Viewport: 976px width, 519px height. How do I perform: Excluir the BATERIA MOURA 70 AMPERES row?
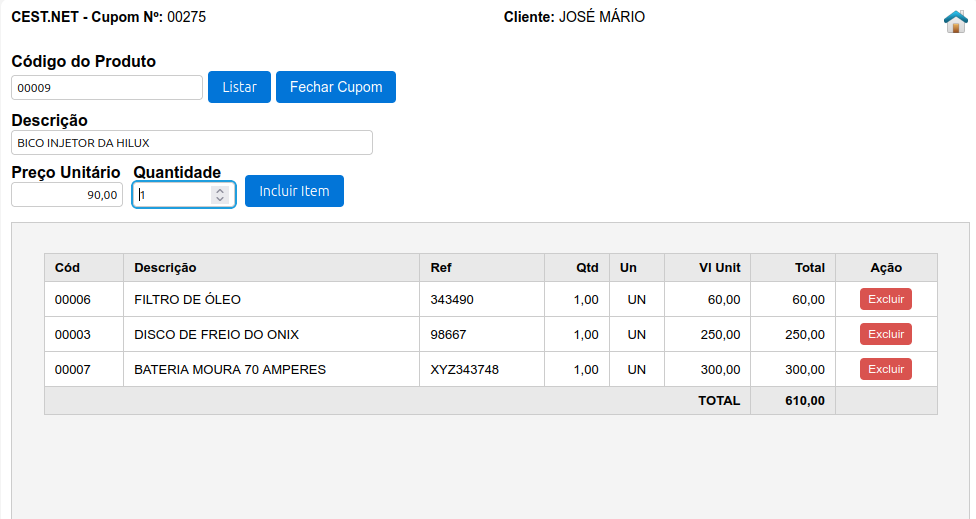pyautogui.click(x=885, y=369)
